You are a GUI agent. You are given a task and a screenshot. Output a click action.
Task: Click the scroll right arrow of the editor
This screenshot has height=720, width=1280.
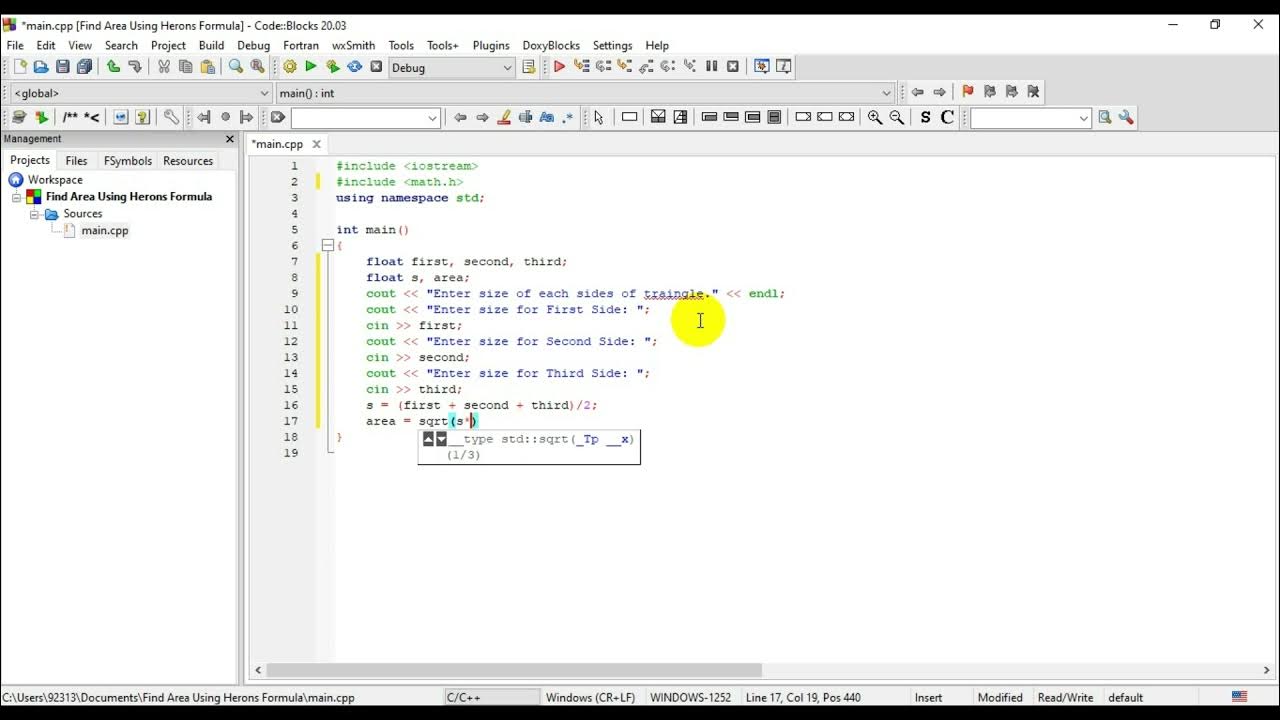point(1267,670)
